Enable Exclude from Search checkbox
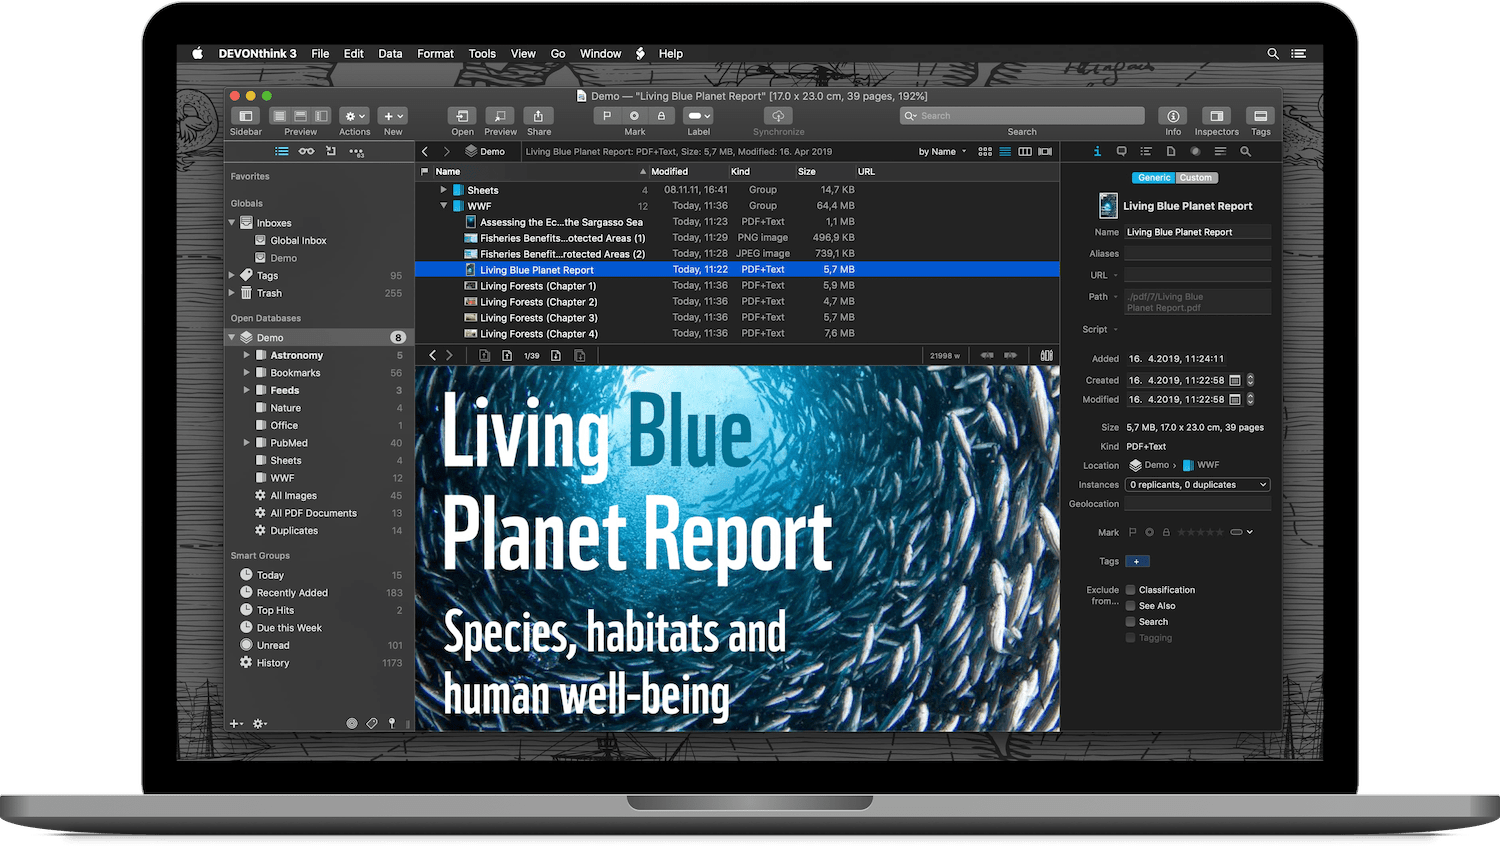The image size is (1500, 857). coord(1130,622)
